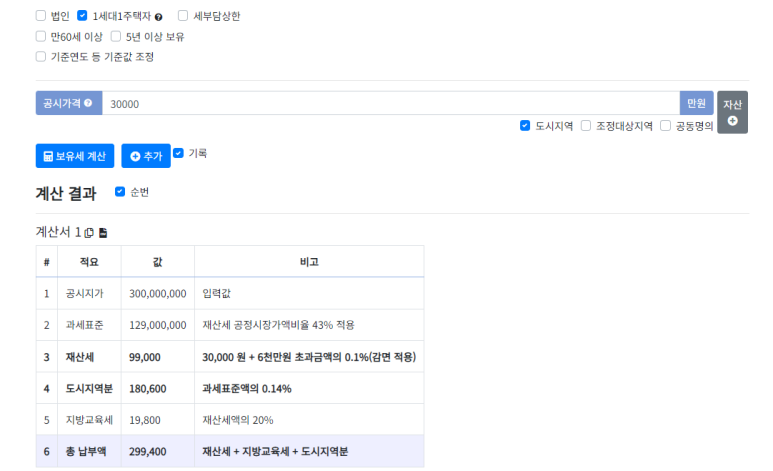Check the 만60세 이상 option
The width and height of the screenshot is (773, 471).
[41, 36]
